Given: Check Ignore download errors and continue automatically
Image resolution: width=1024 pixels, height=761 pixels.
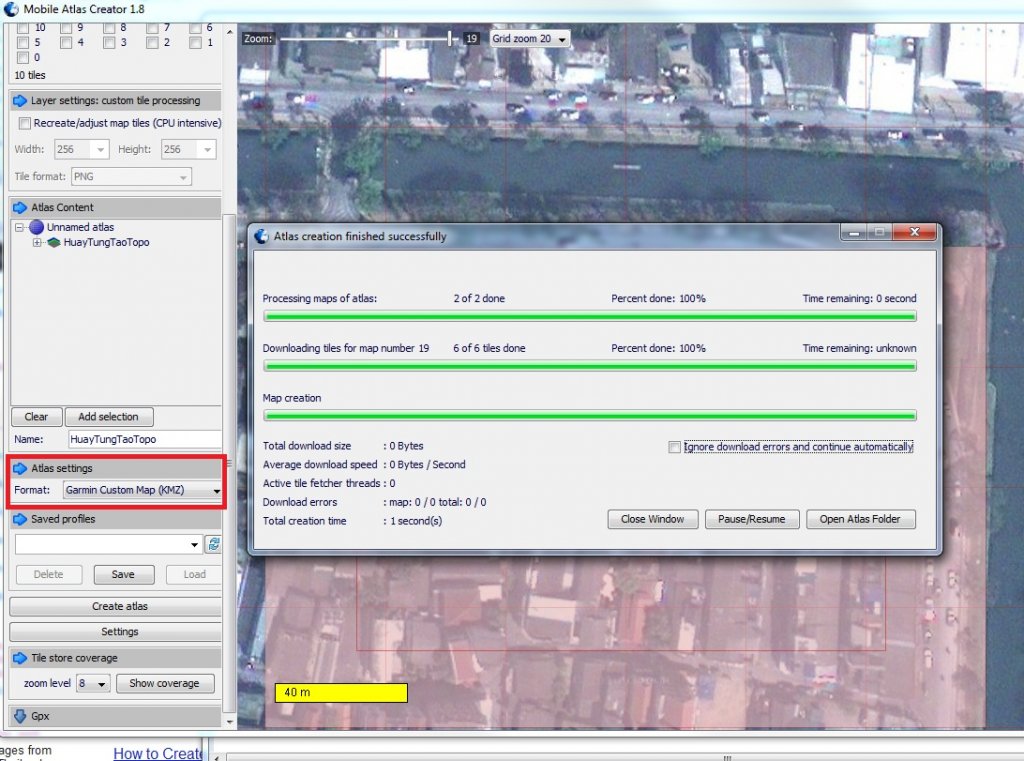Looking at the screenshot, I should tap(675, 447).
